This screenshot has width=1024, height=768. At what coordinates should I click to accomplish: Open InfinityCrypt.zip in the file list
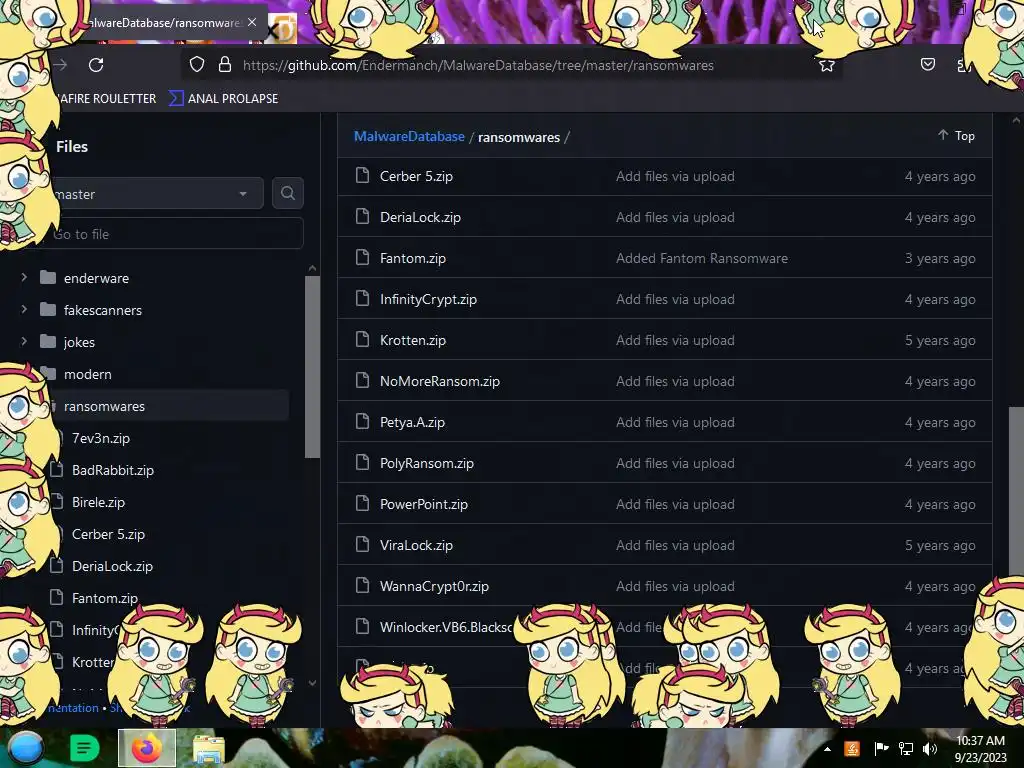point(428,299)
